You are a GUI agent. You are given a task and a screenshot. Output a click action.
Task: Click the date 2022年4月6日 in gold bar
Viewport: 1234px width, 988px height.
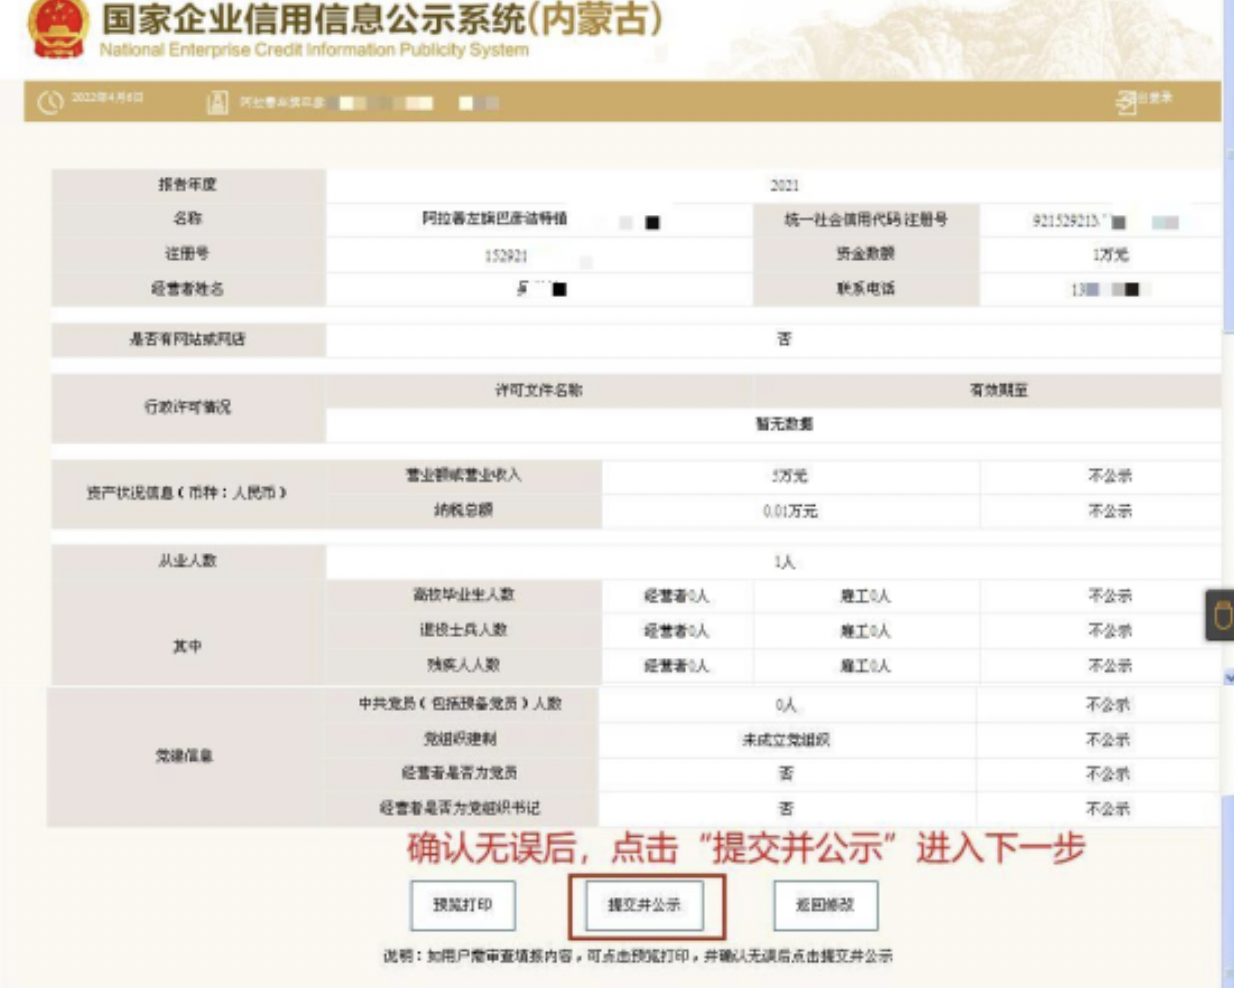(108, 99)
